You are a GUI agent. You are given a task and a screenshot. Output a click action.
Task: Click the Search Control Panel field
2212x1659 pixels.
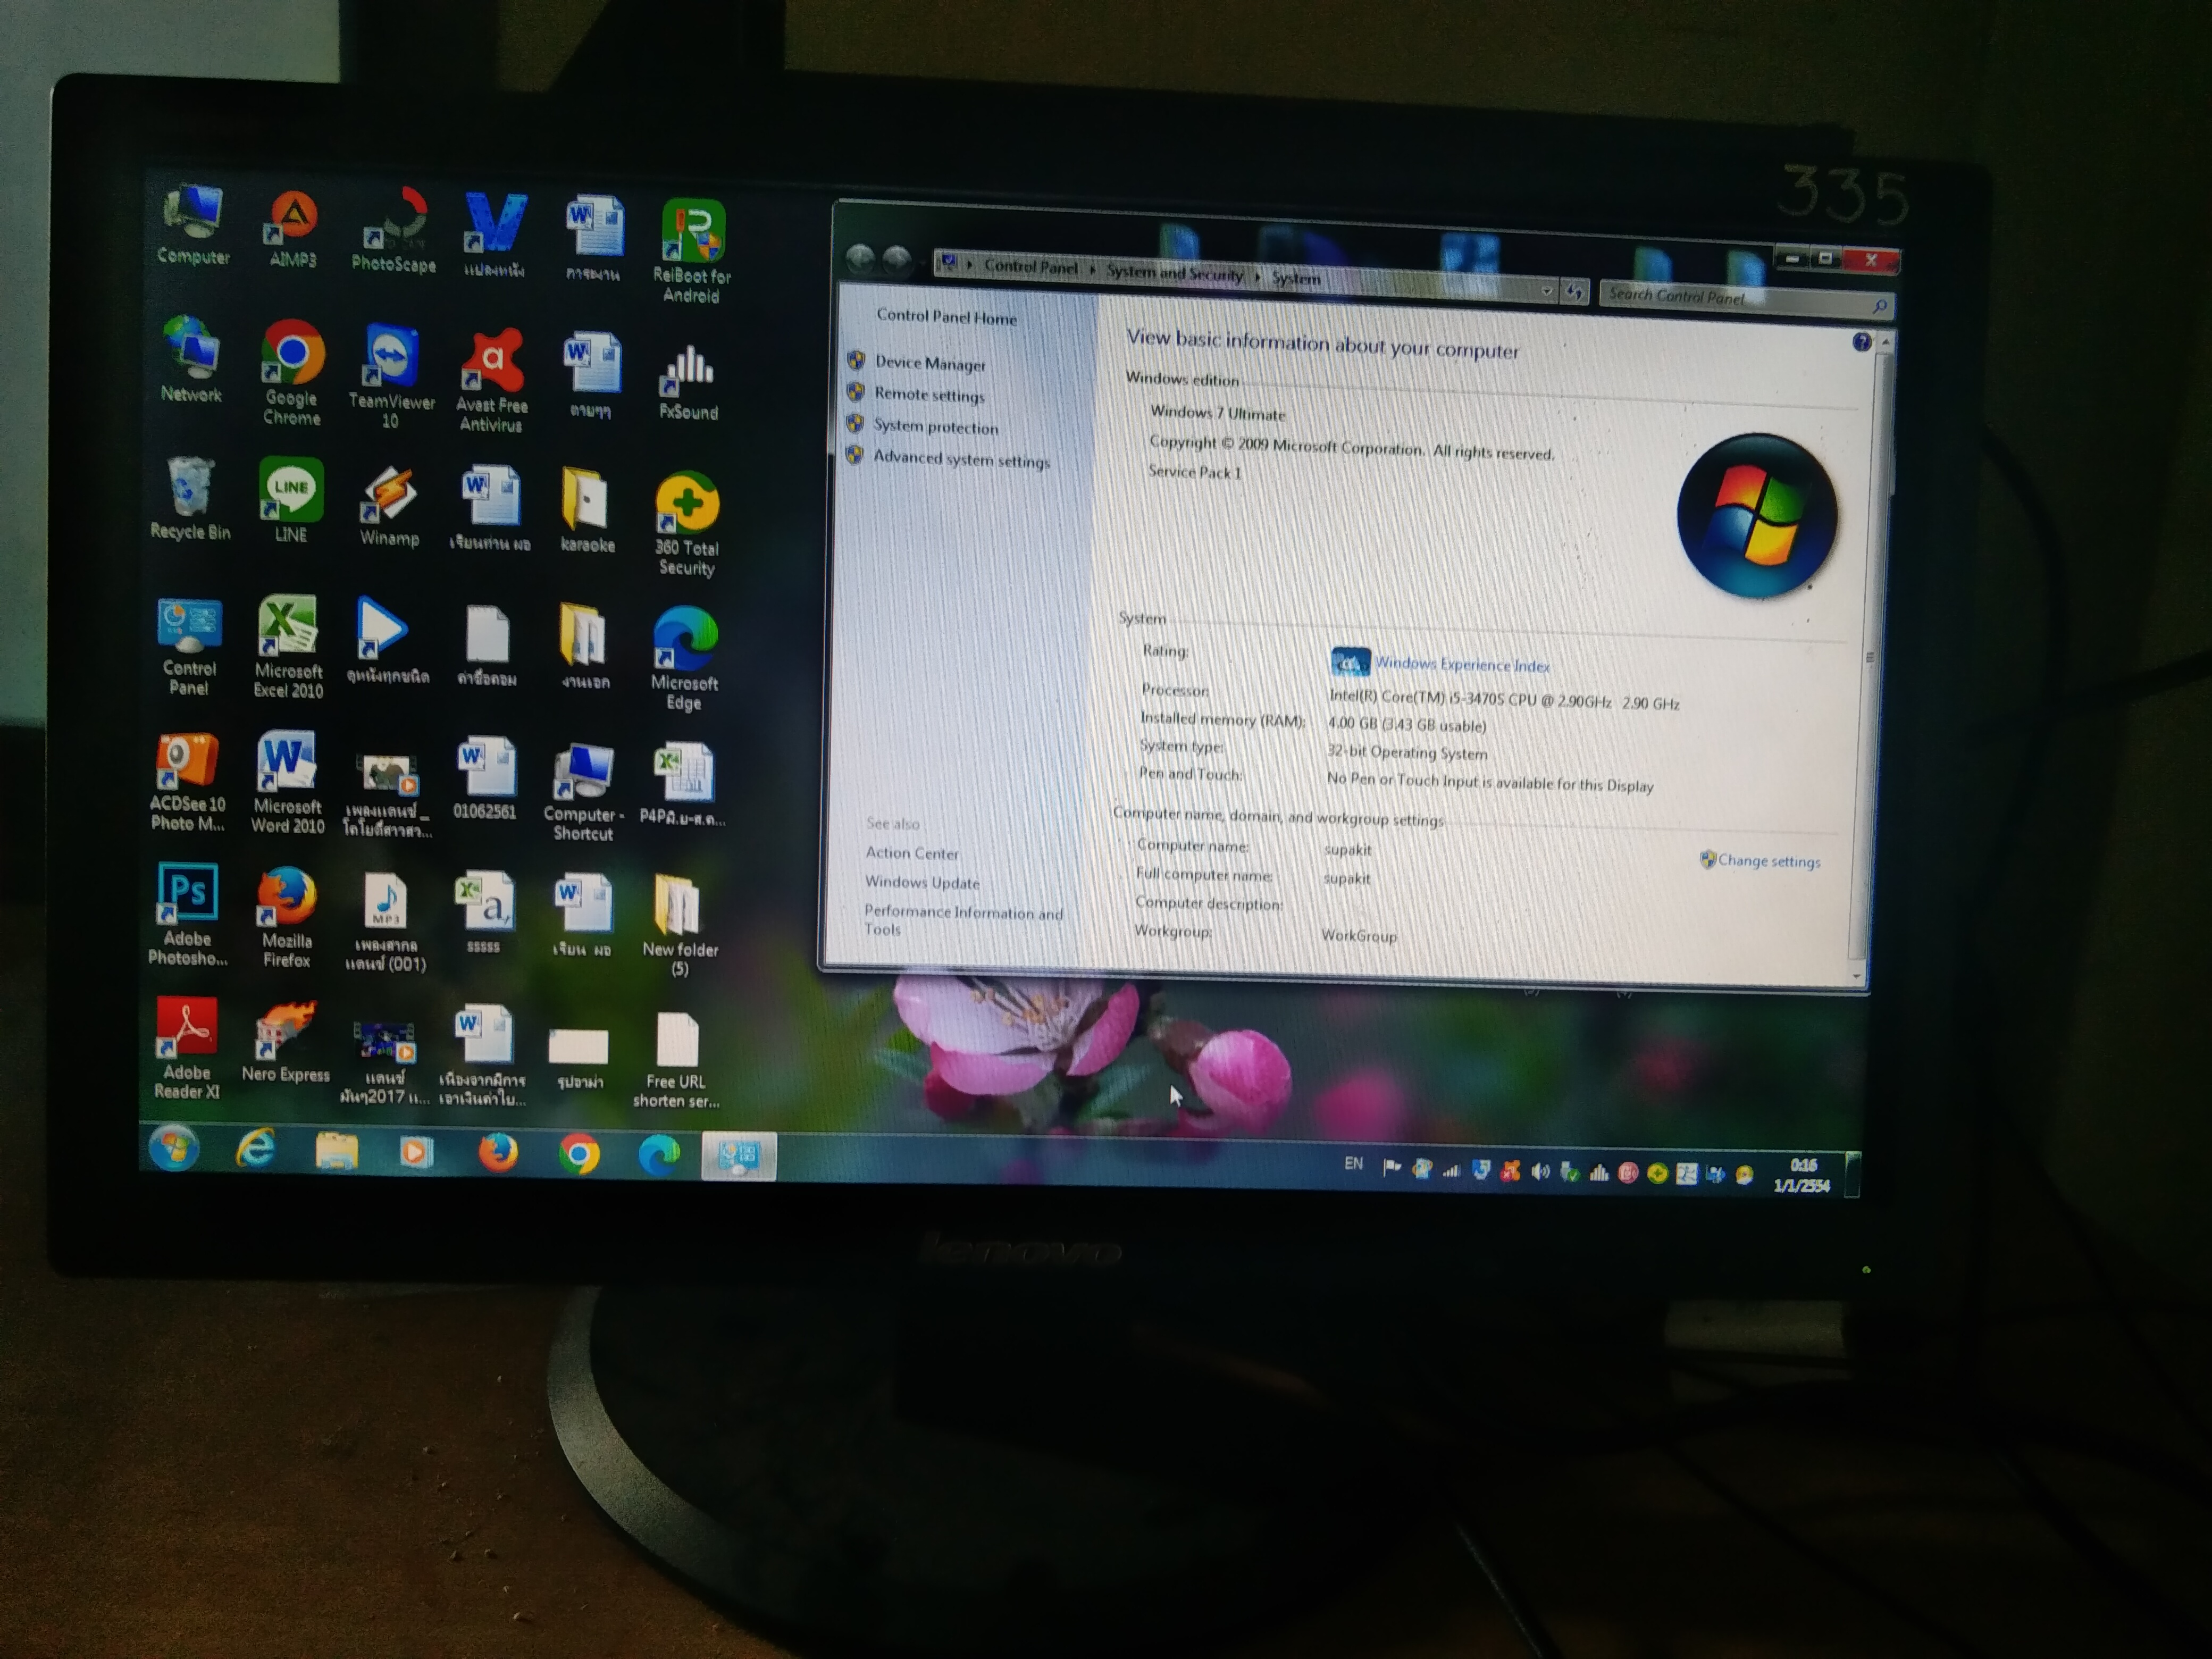(x=1745, y=299)
